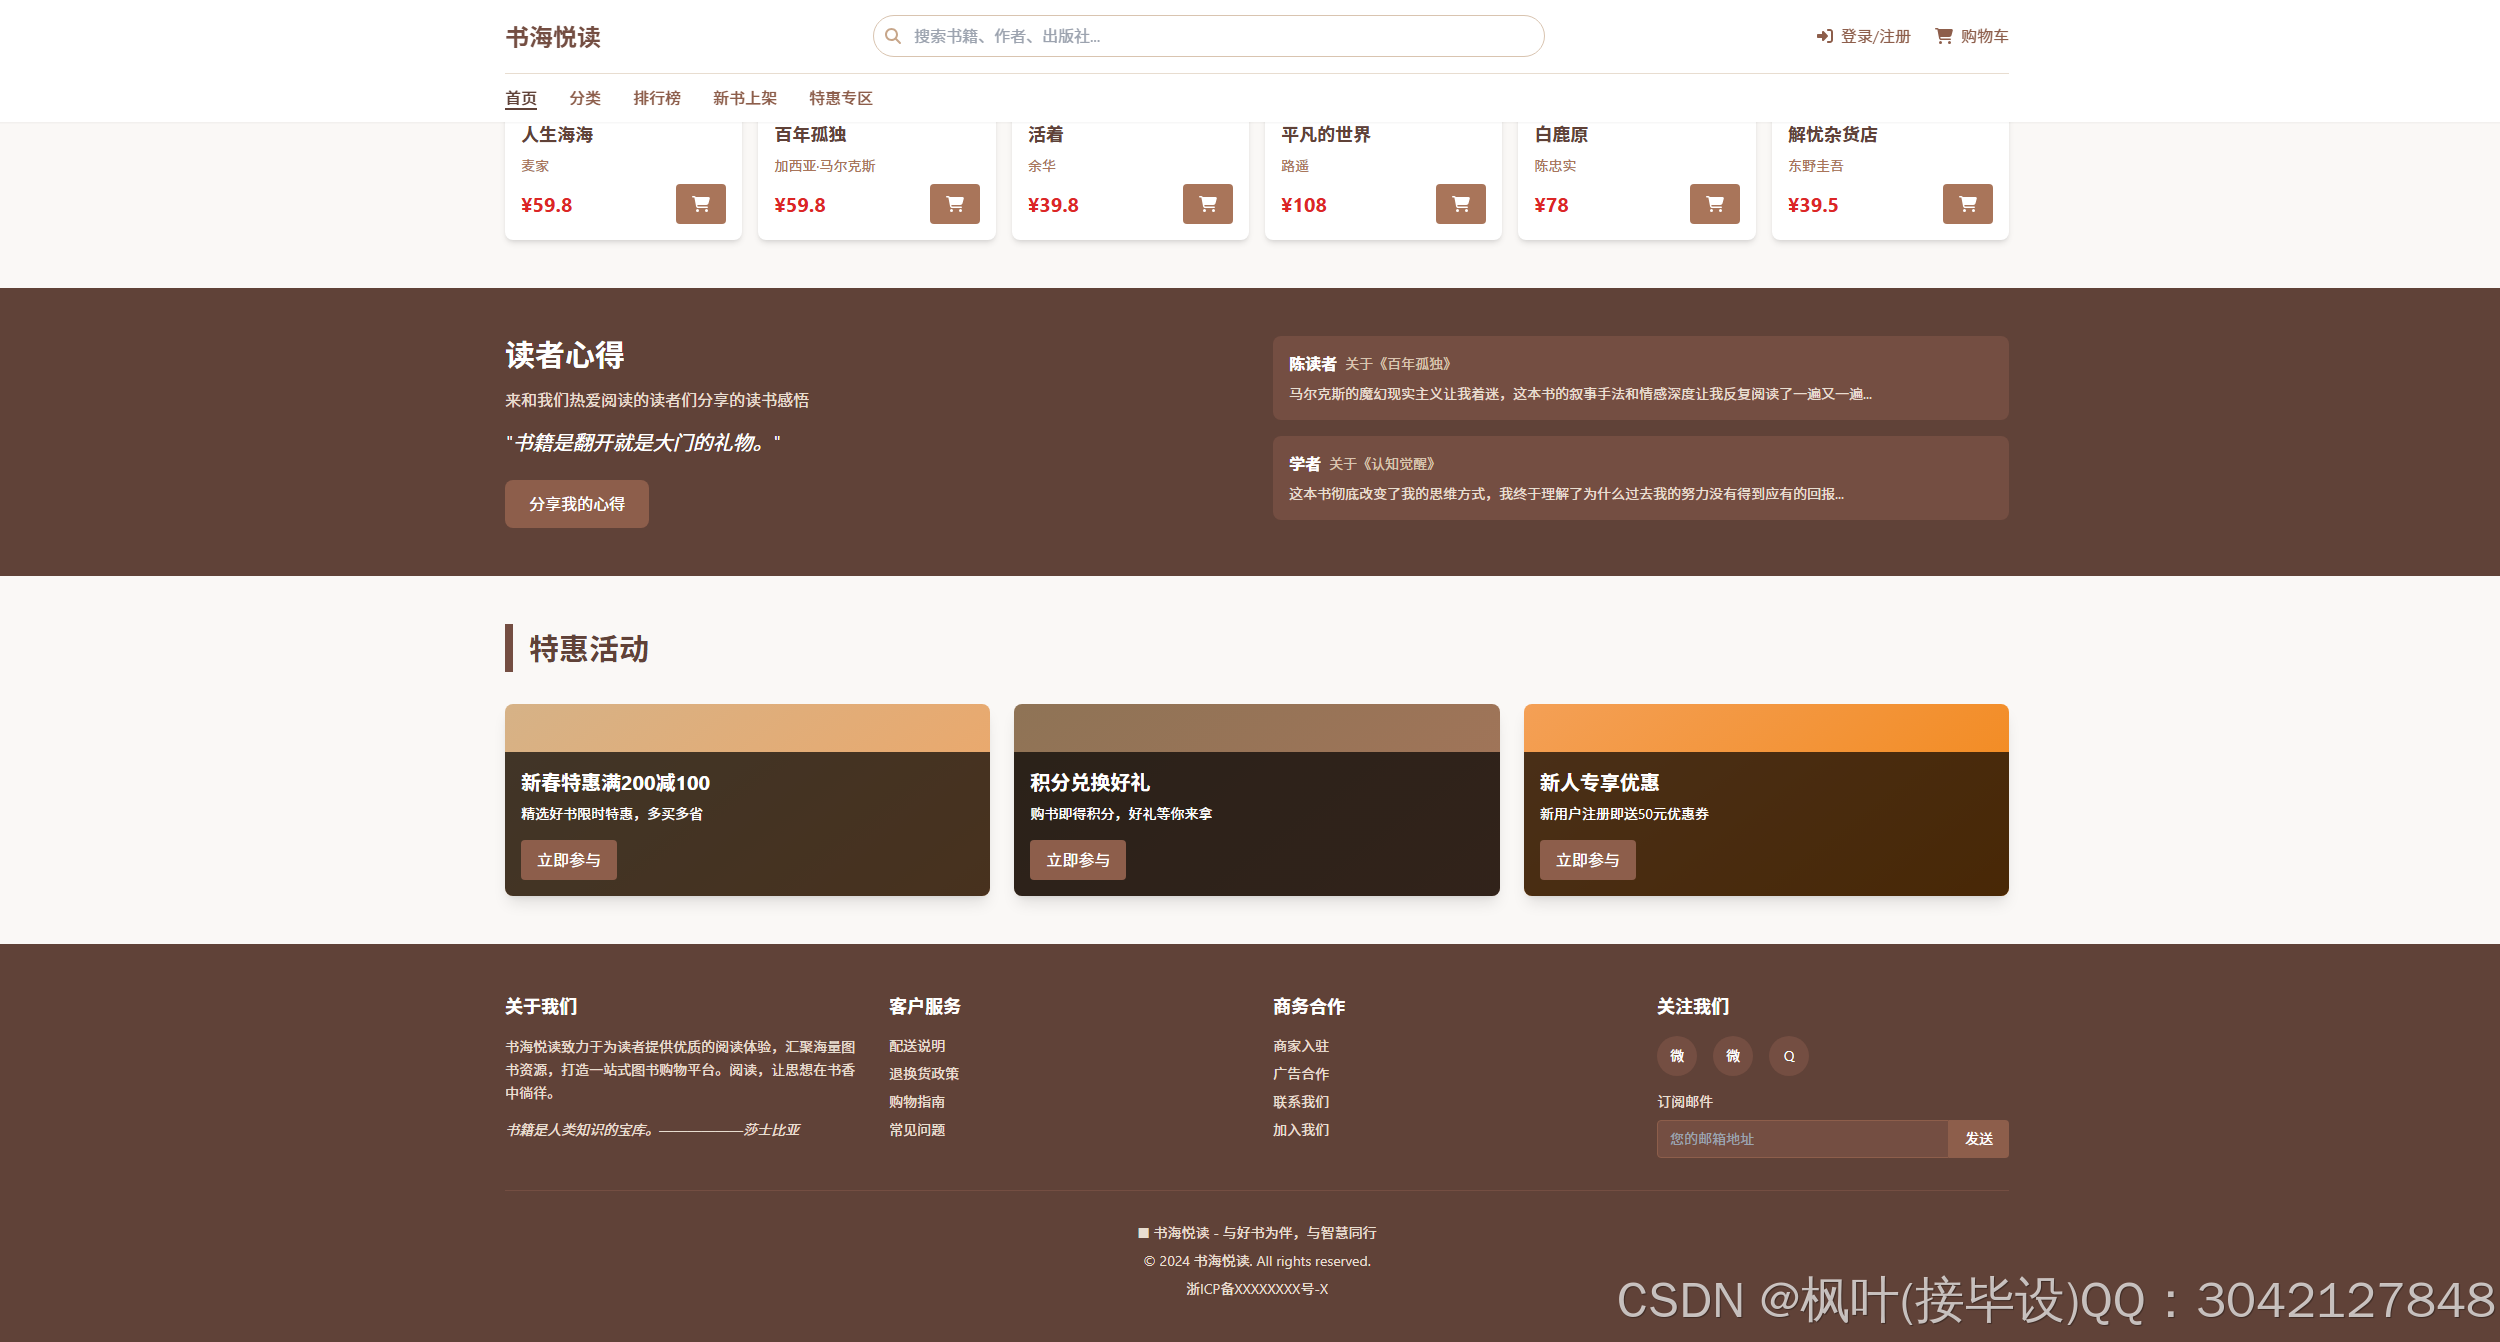Viewport: 2500px width, 1342px height.
Task: Click the search magnifier in the search bar
Action: (893, 36)
